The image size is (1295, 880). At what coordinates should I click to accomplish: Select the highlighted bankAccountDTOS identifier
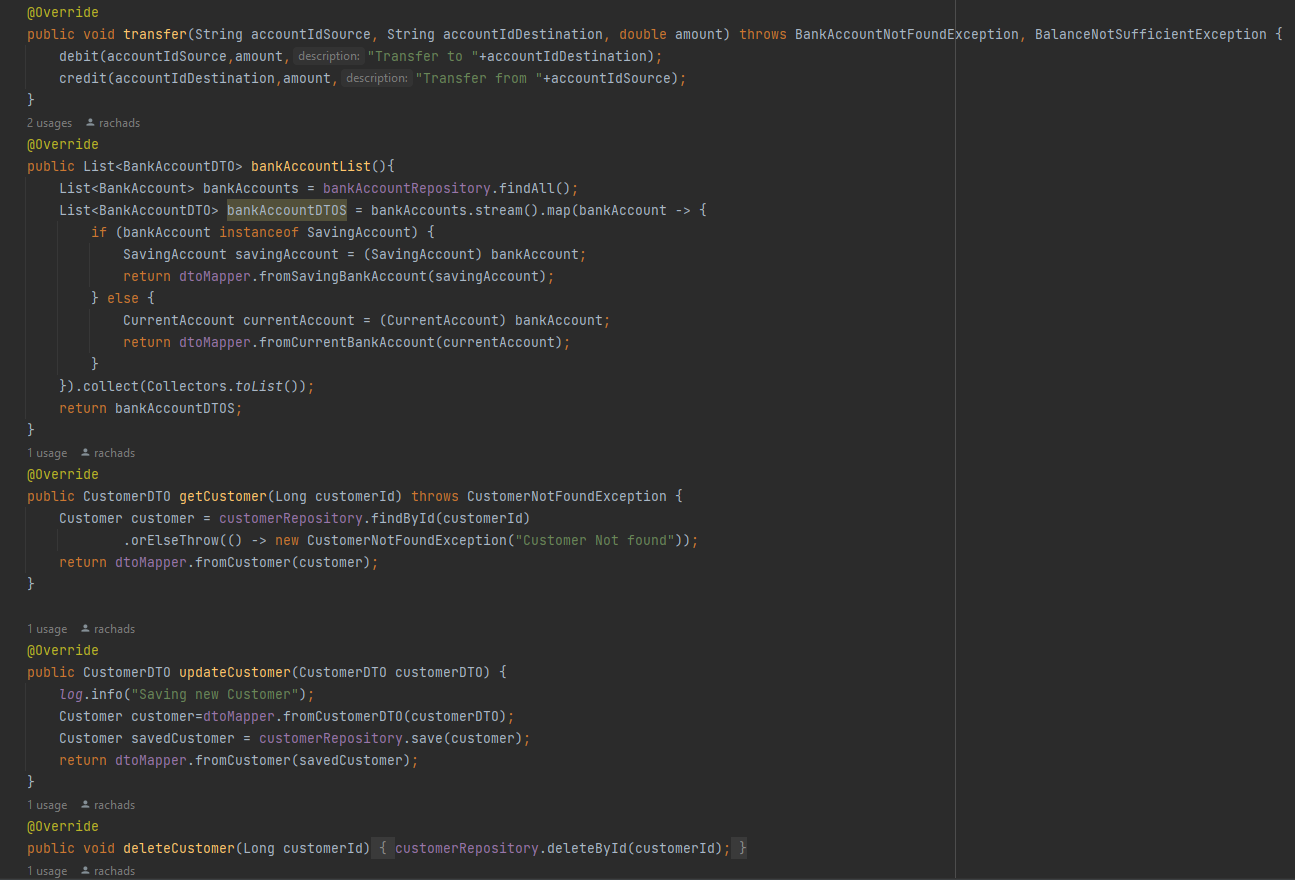[x=286, y=210]
